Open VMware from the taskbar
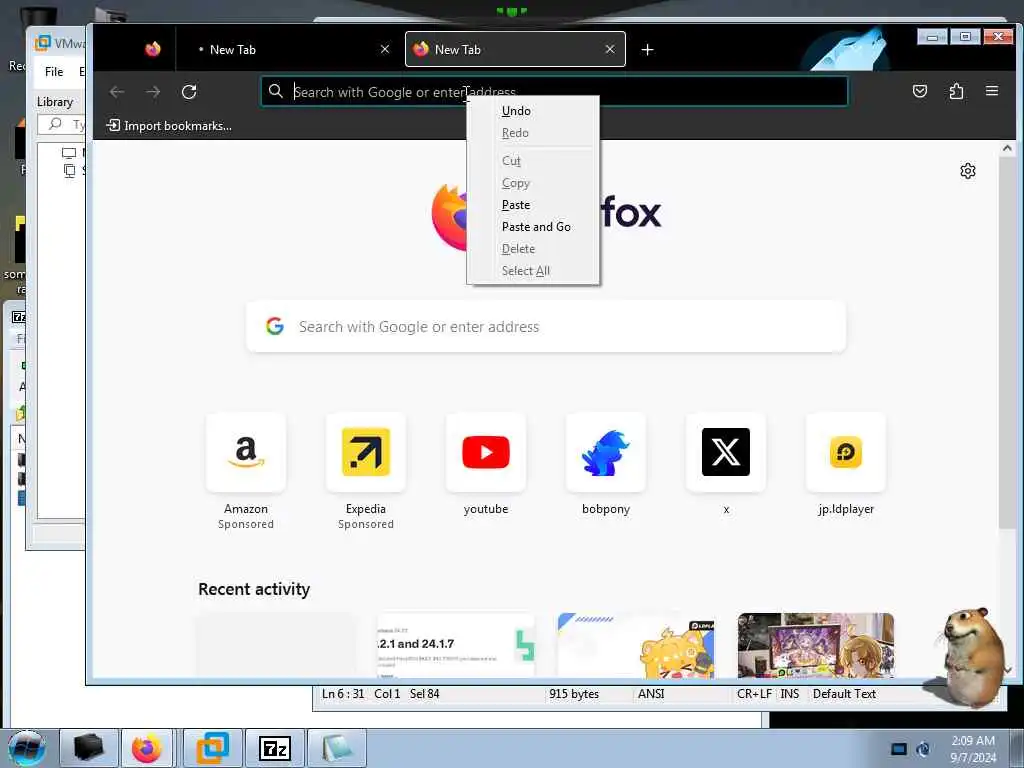 [x=213, y=748]
